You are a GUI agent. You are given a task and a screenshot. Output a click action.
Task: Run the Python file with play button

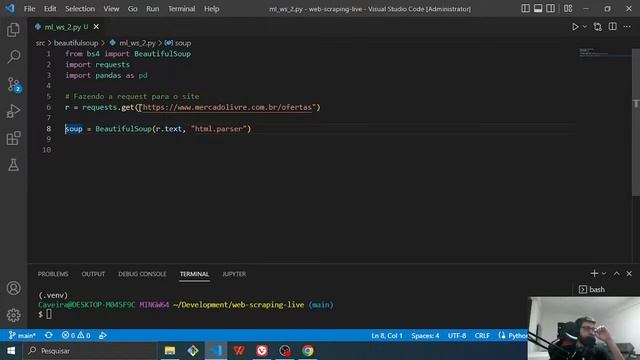pyautogui.click(x=575, y=27)
